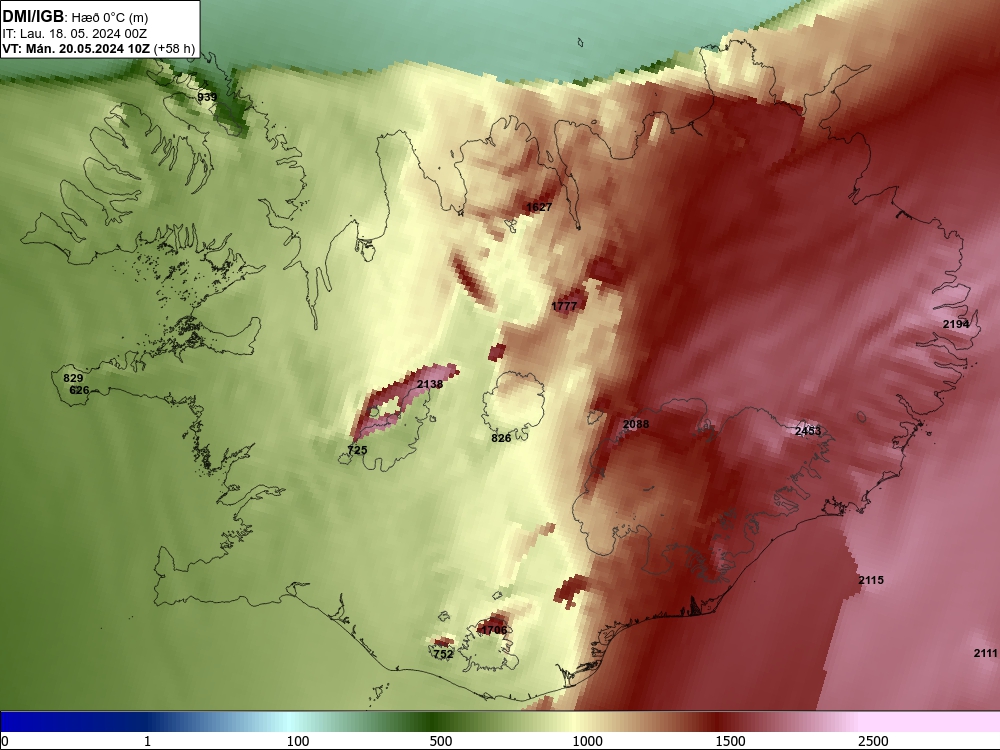Click the DMI/IGB title text
The width and height of the screenshot is (1000, 750).
coord(33,17)
